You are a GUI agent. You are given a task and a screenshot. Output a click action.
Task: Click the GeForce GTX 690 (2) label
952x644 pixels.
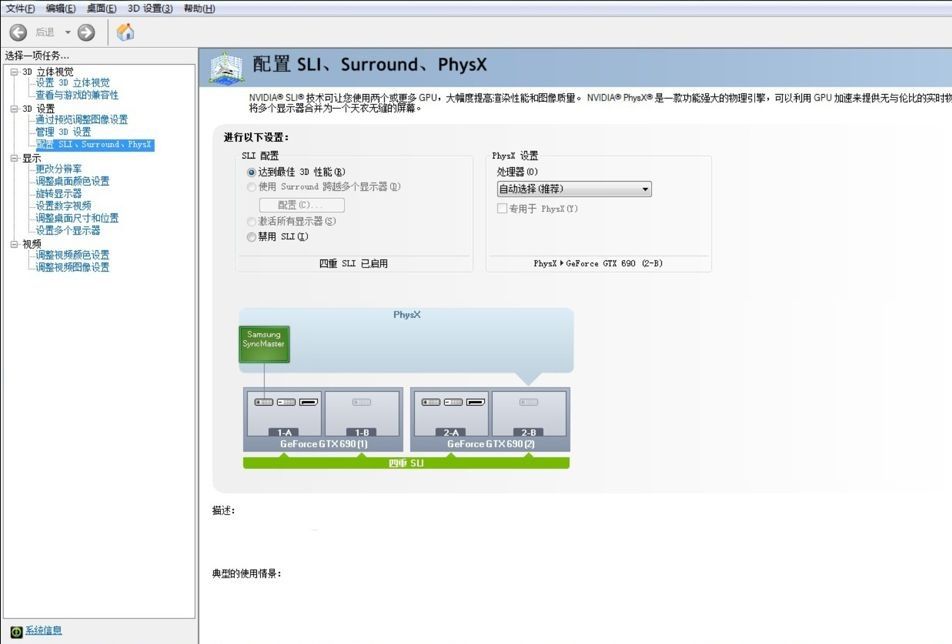point(491,444)
